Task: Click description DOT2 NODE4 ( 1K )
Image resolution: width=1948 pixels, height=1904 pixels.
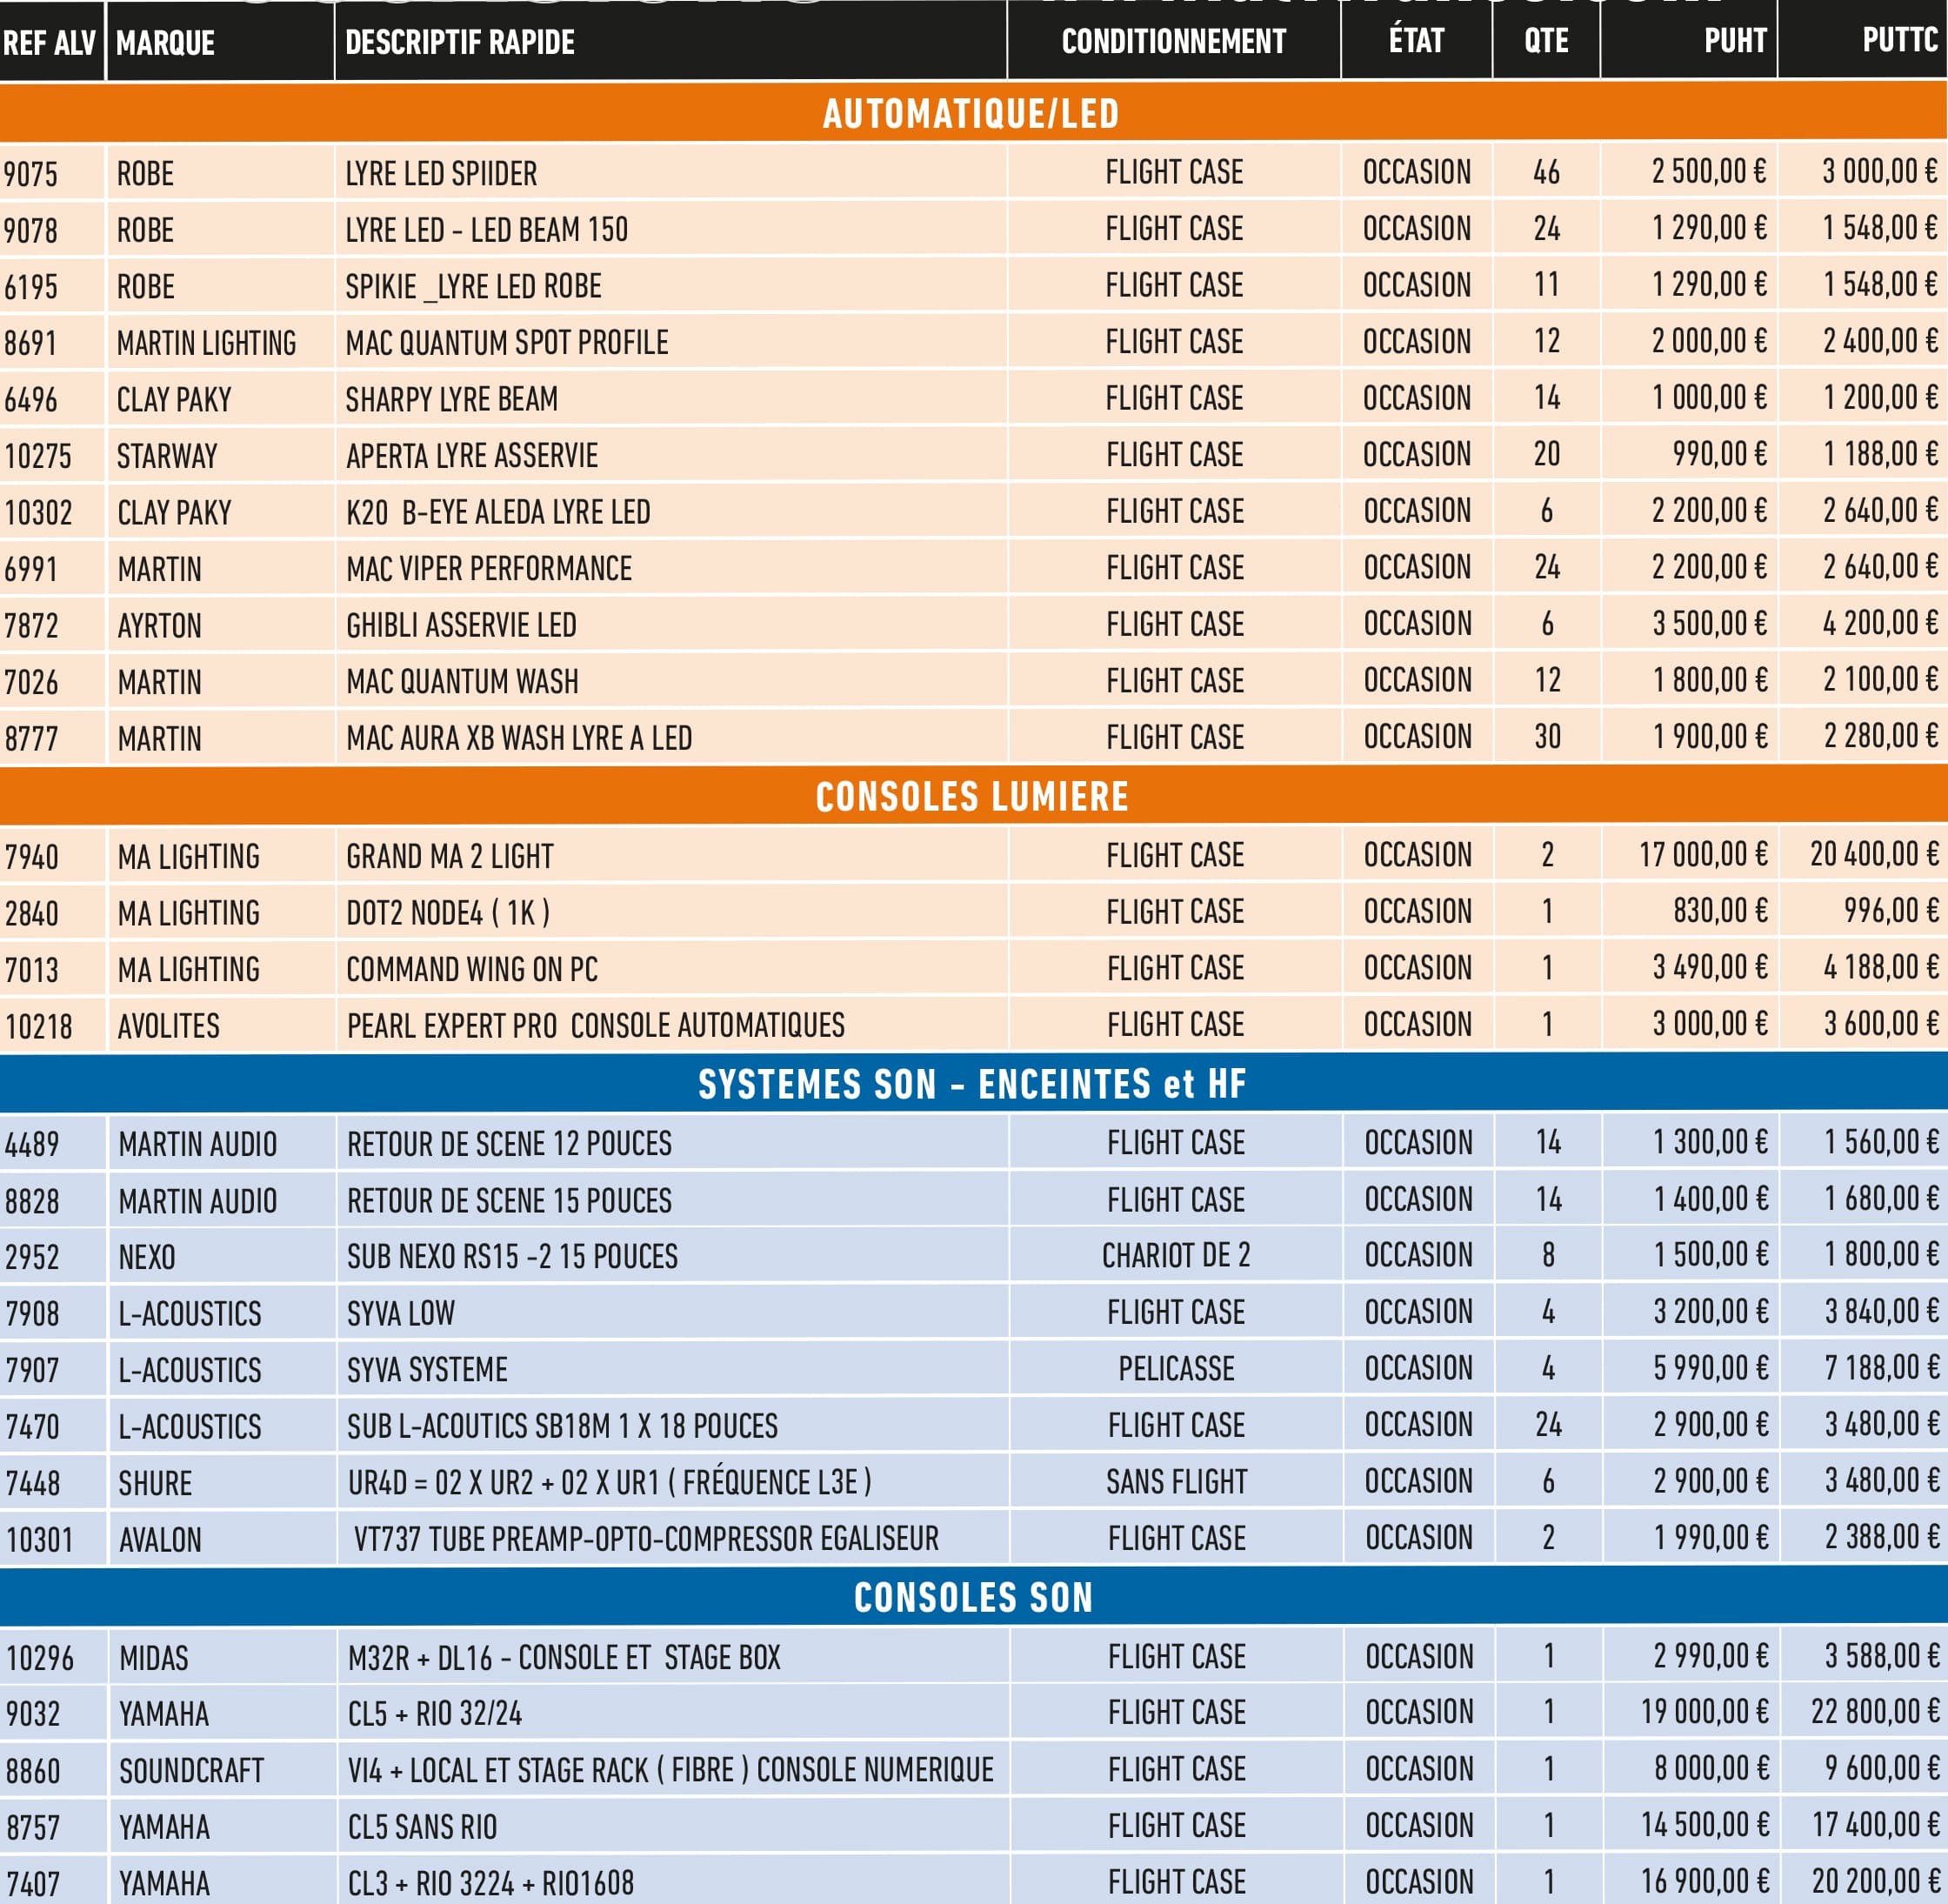Action: coord(448,912)
